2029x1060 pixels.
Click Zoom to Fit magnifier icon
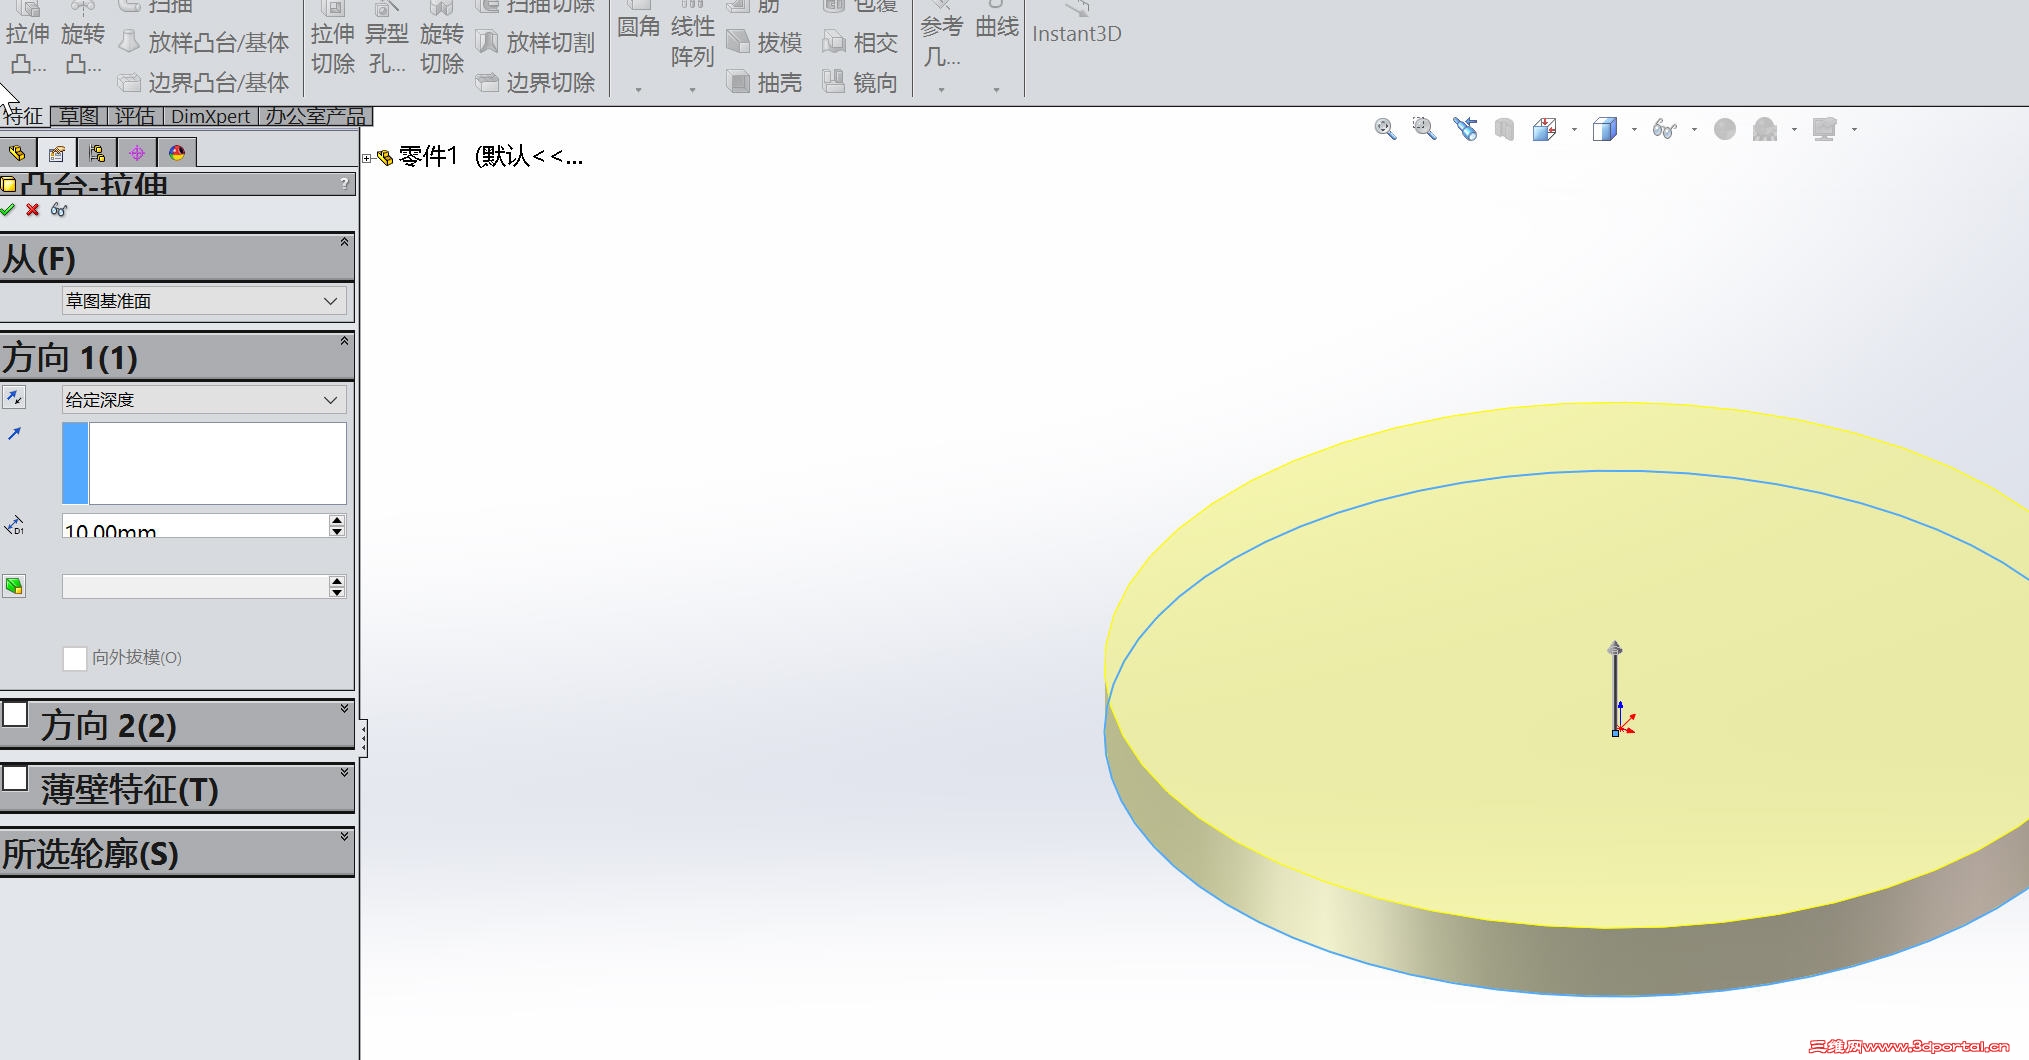(1385, 129)
